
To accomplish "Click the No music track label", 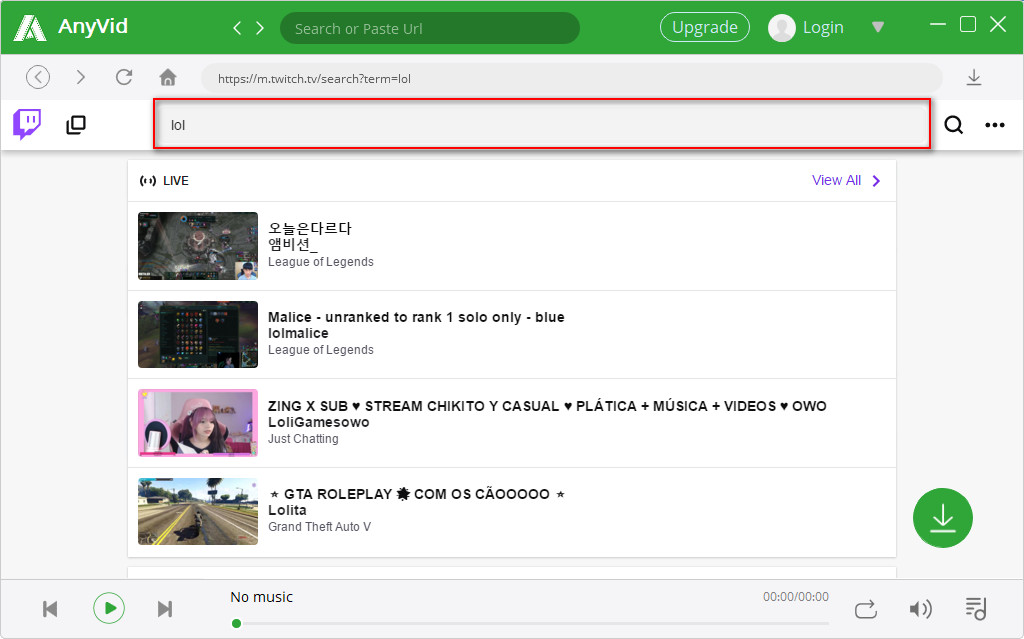I will pos(261,597).
